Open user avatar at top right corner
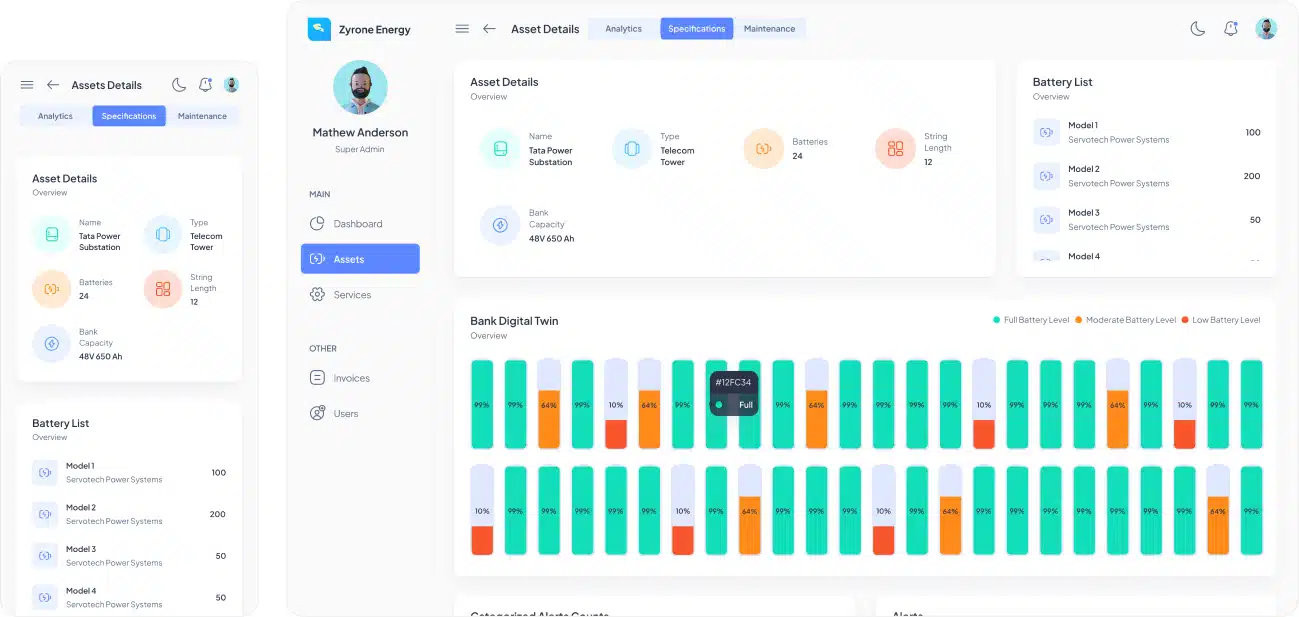This screenshot has width=1299, height=617. [x=1266, y=29]
